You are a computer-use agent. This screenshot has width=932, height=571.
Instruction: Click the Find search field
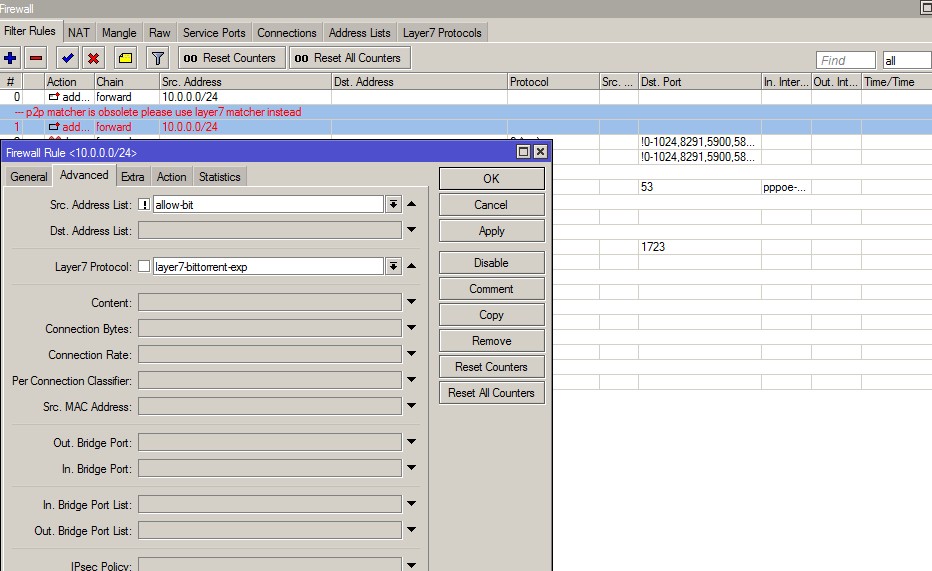coord(845,60)
